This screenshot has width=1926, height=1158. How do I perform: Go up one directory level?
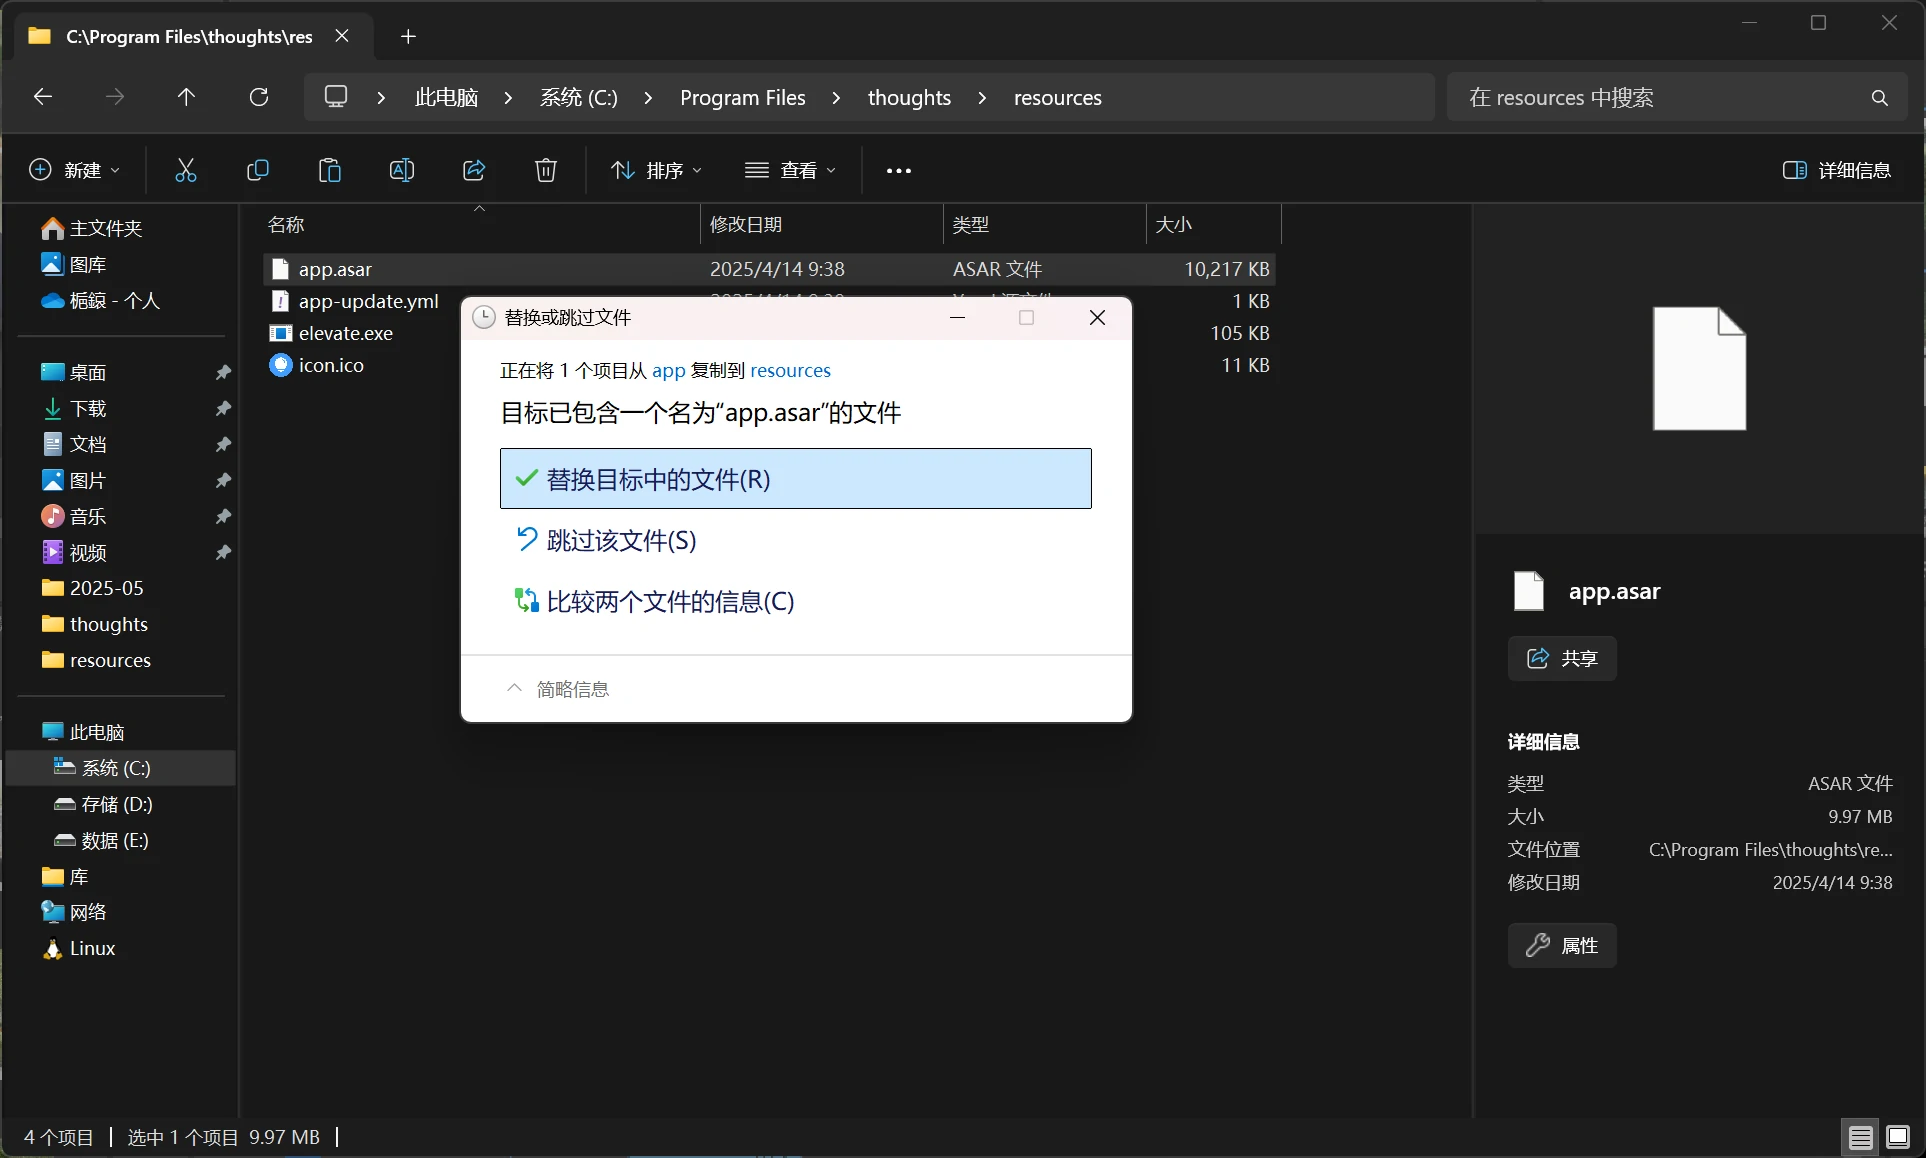pos(186,97)
